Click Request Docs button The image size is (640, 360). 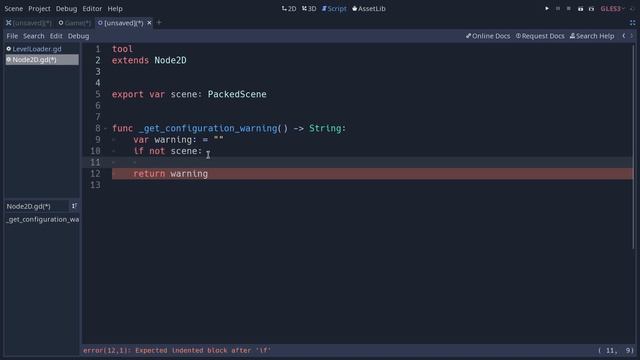coord(540,36)
